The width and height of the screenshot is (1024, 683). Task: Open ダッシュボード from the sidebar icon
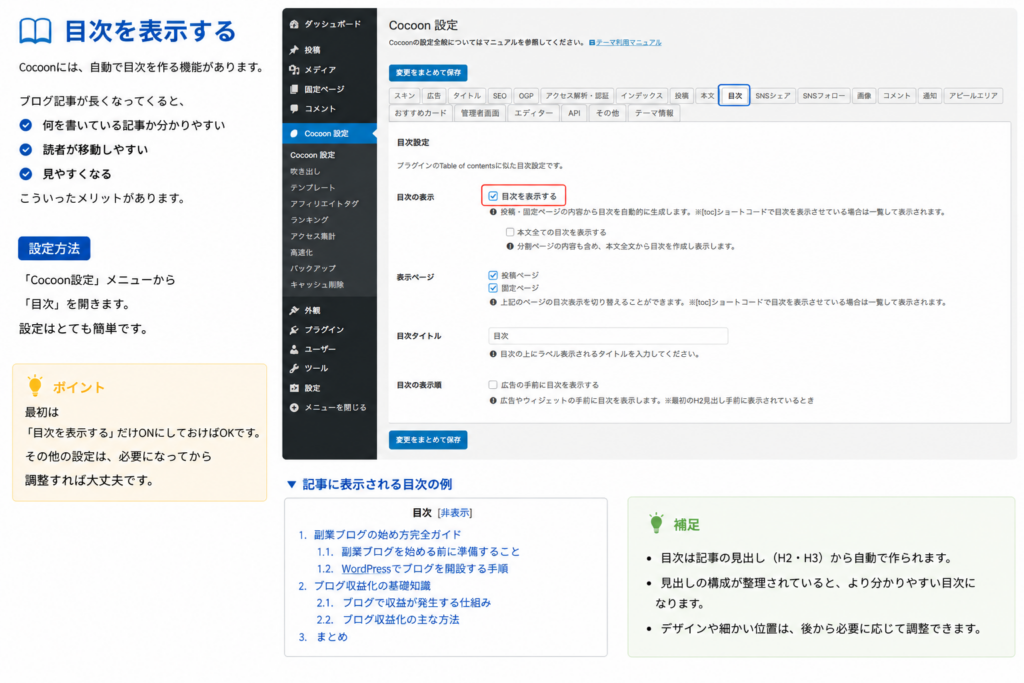(294, 24)
